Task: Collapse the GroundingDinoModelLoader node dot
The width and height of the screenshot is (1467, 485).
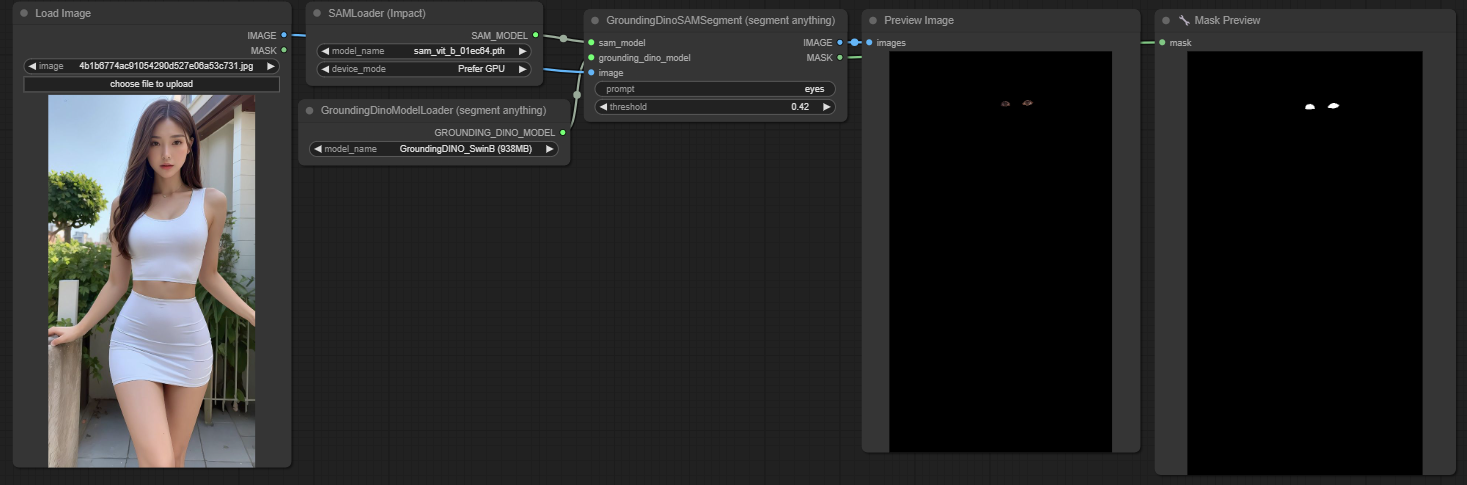Action: pos(310,110)
